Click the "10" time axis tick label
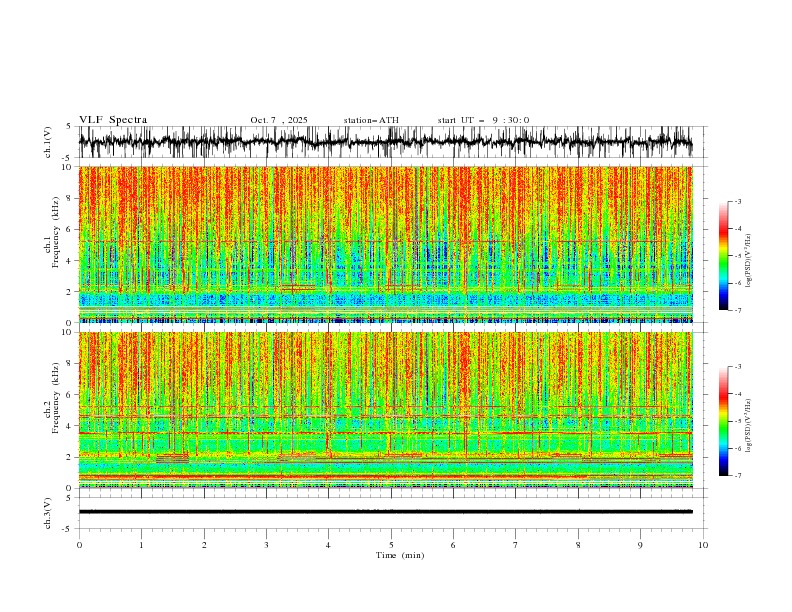This screenshot has width=792, height=612. pyautogui.click(x=703, y=545)
